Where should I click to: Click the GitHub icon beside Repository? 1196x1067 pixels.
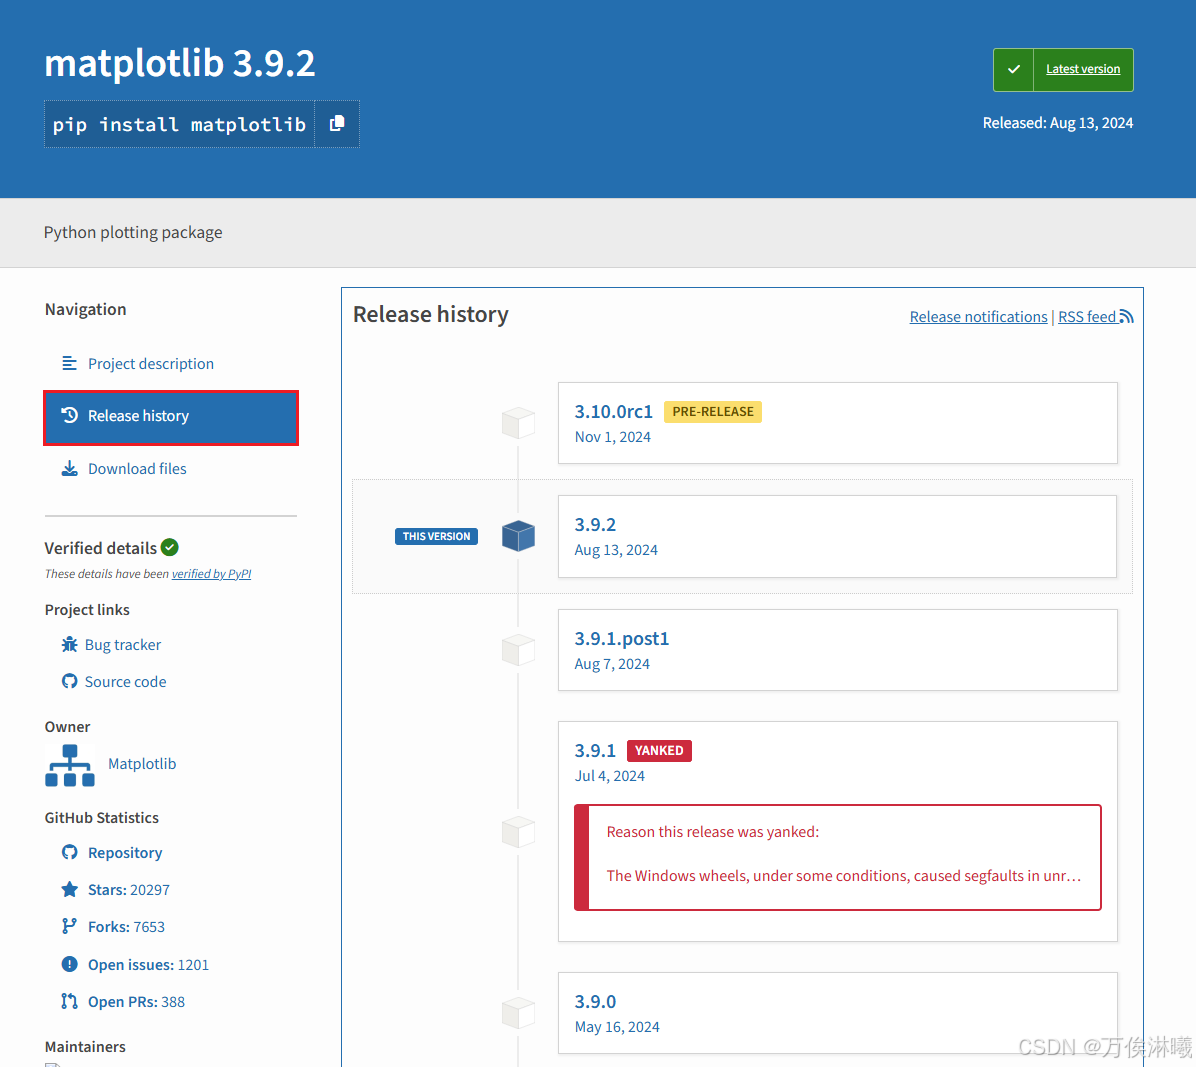tap(69, 852)
